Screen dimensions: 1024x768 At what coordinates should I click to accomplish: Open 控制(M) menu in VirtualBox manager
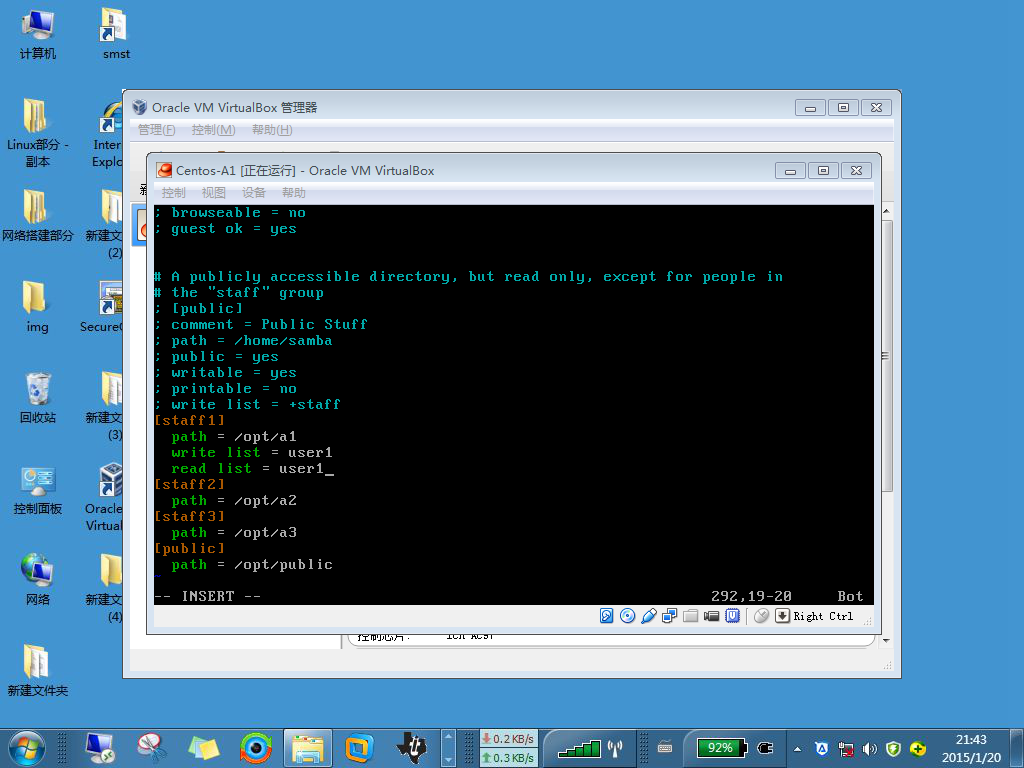(213, 130)
